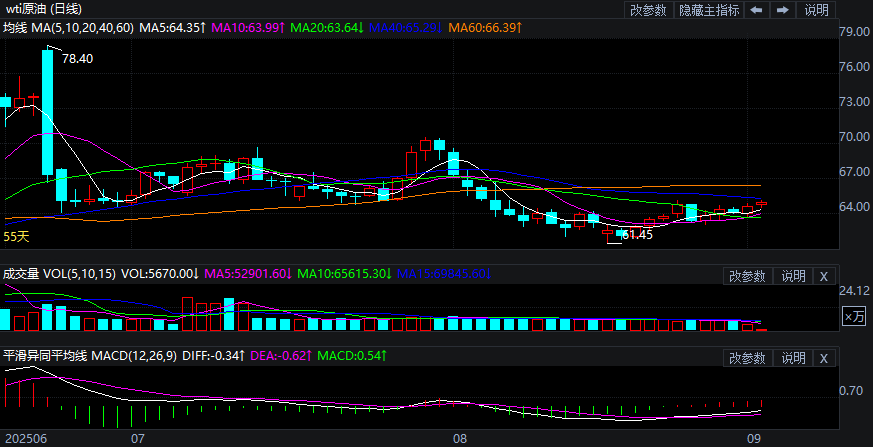Open 说明 in the volume panel

(792, 276)
